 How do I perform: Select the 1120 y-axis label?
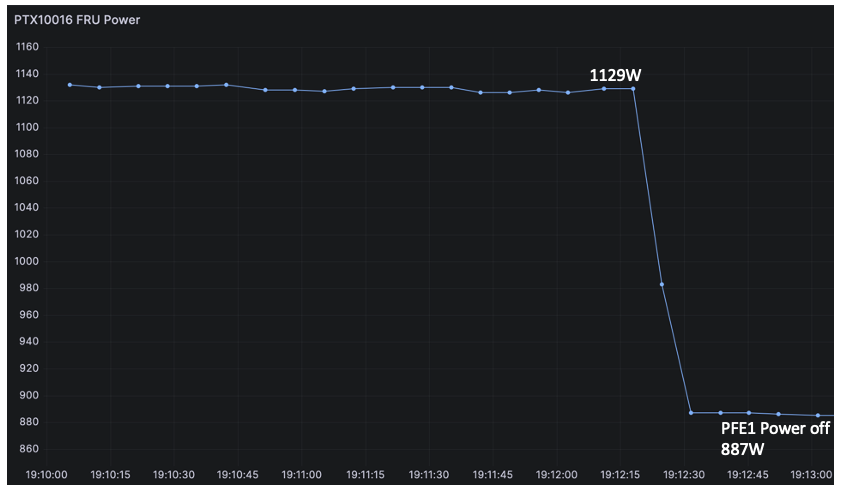coord(27,101)
